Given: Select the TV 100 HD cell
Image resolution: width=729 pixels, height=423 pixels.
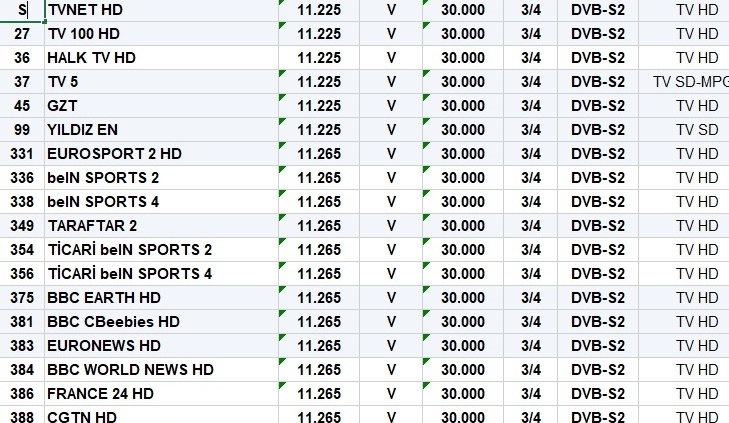Looking at the screenshot, I should pos(162,33).
